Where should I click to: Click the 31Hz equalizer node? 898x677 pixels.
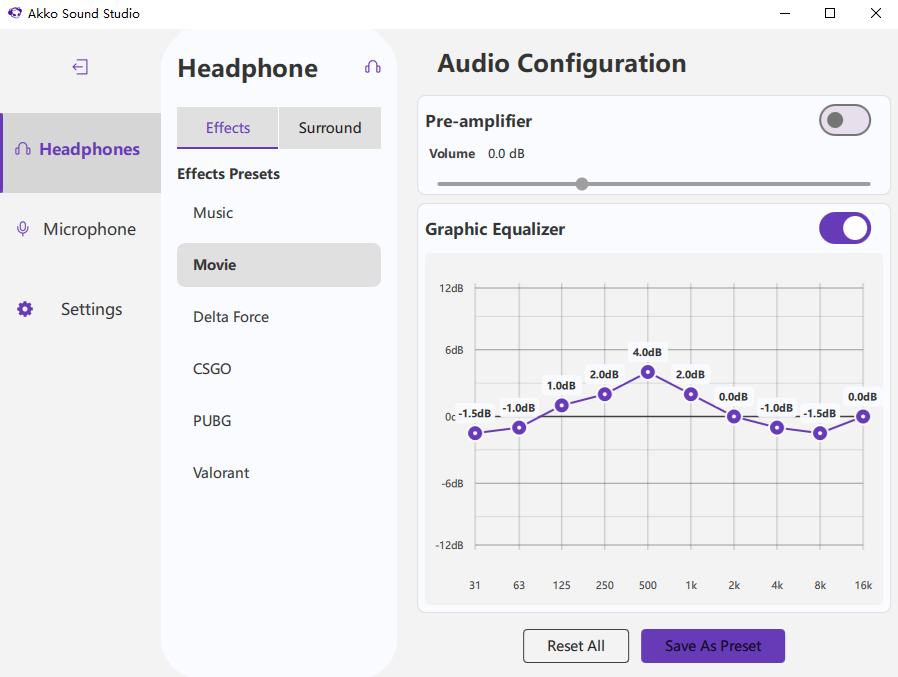pyautogui.click(x=475, y=433)
